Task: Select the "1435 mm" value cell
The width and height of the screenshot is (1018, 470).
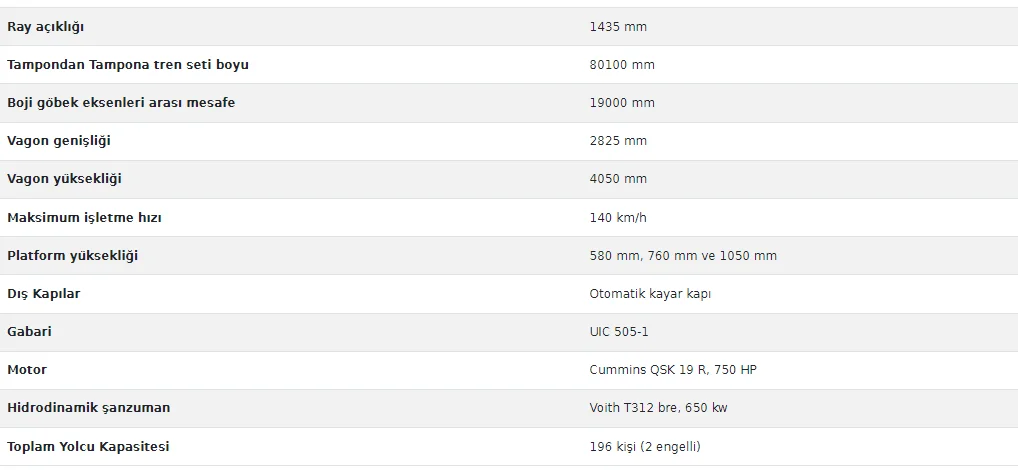Action: 618,27
